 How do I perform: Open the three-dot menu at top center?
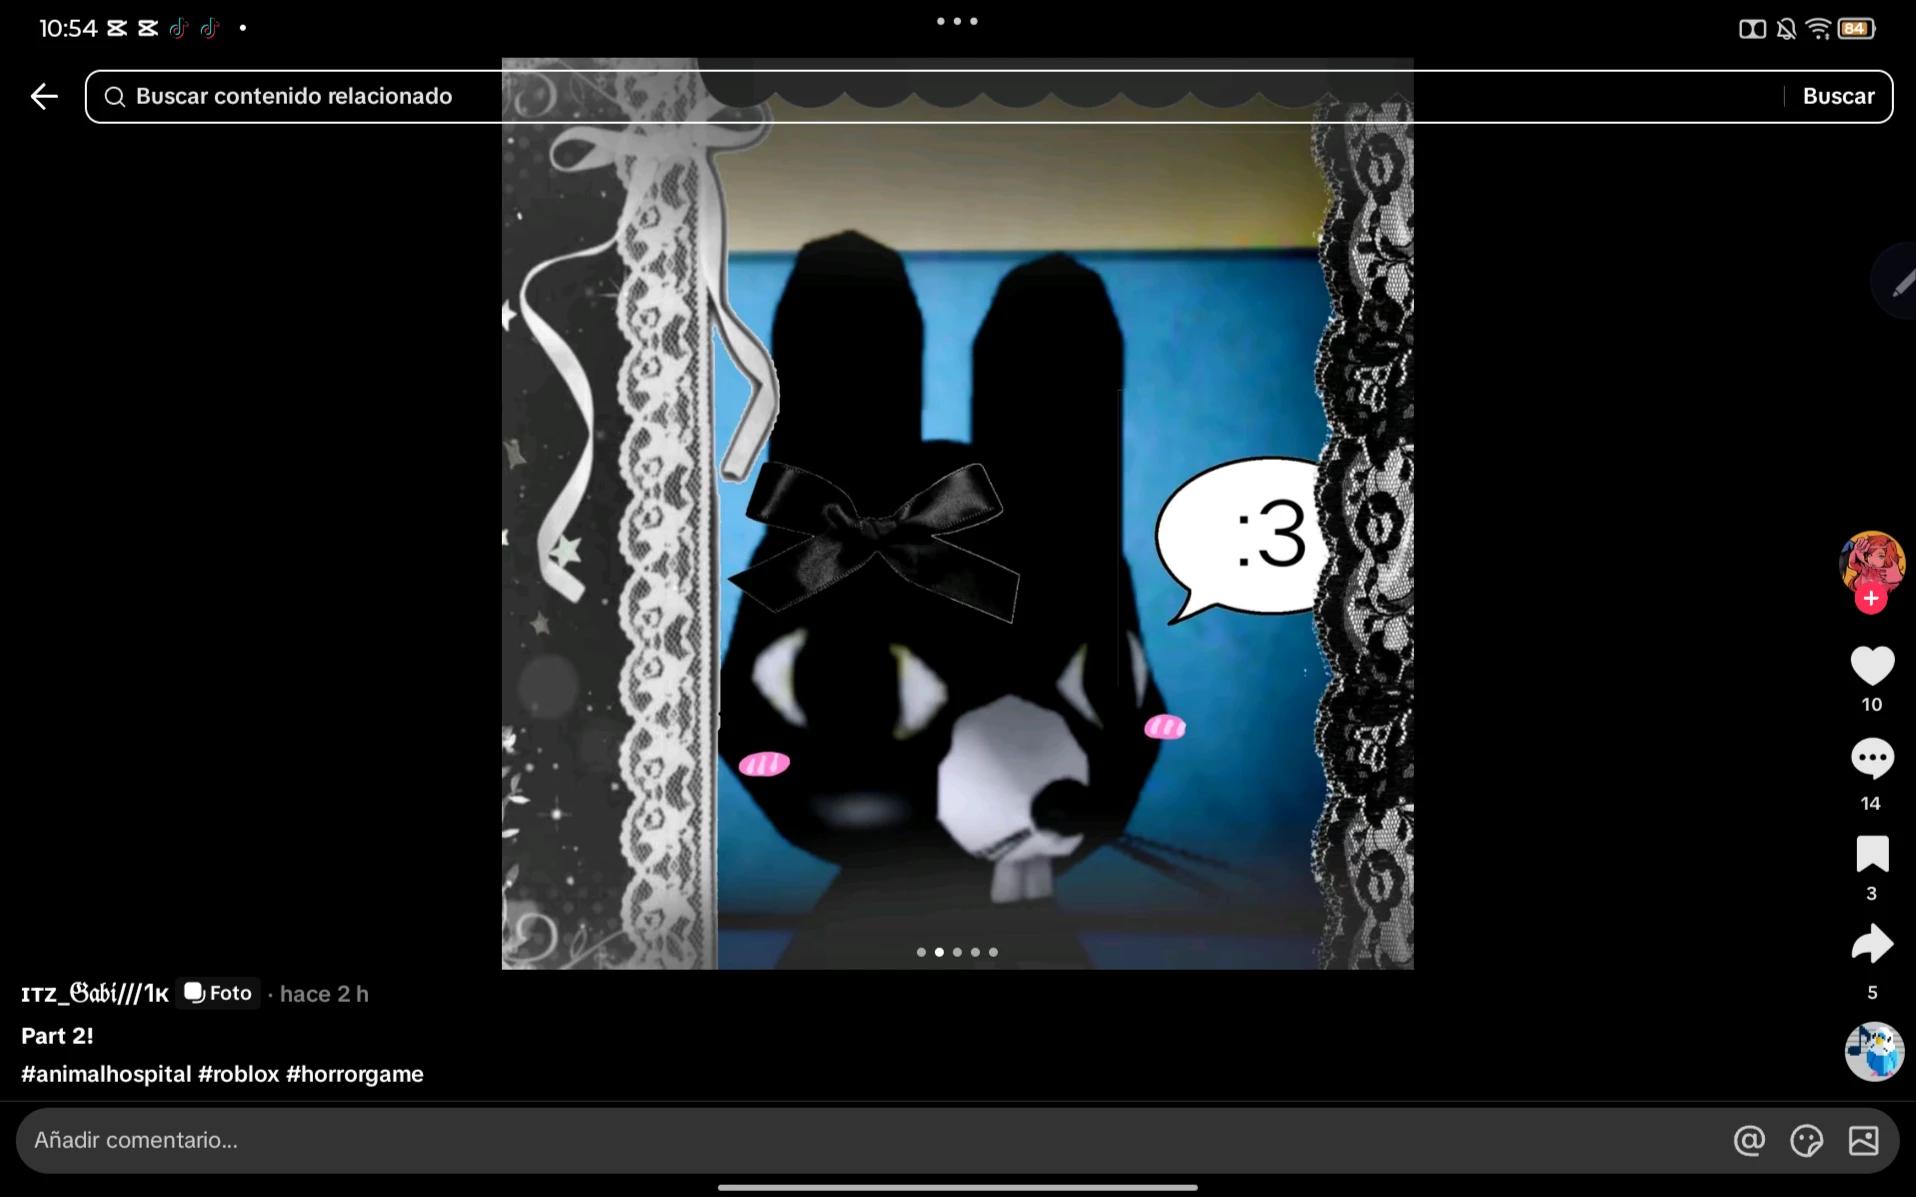point(957,21)
